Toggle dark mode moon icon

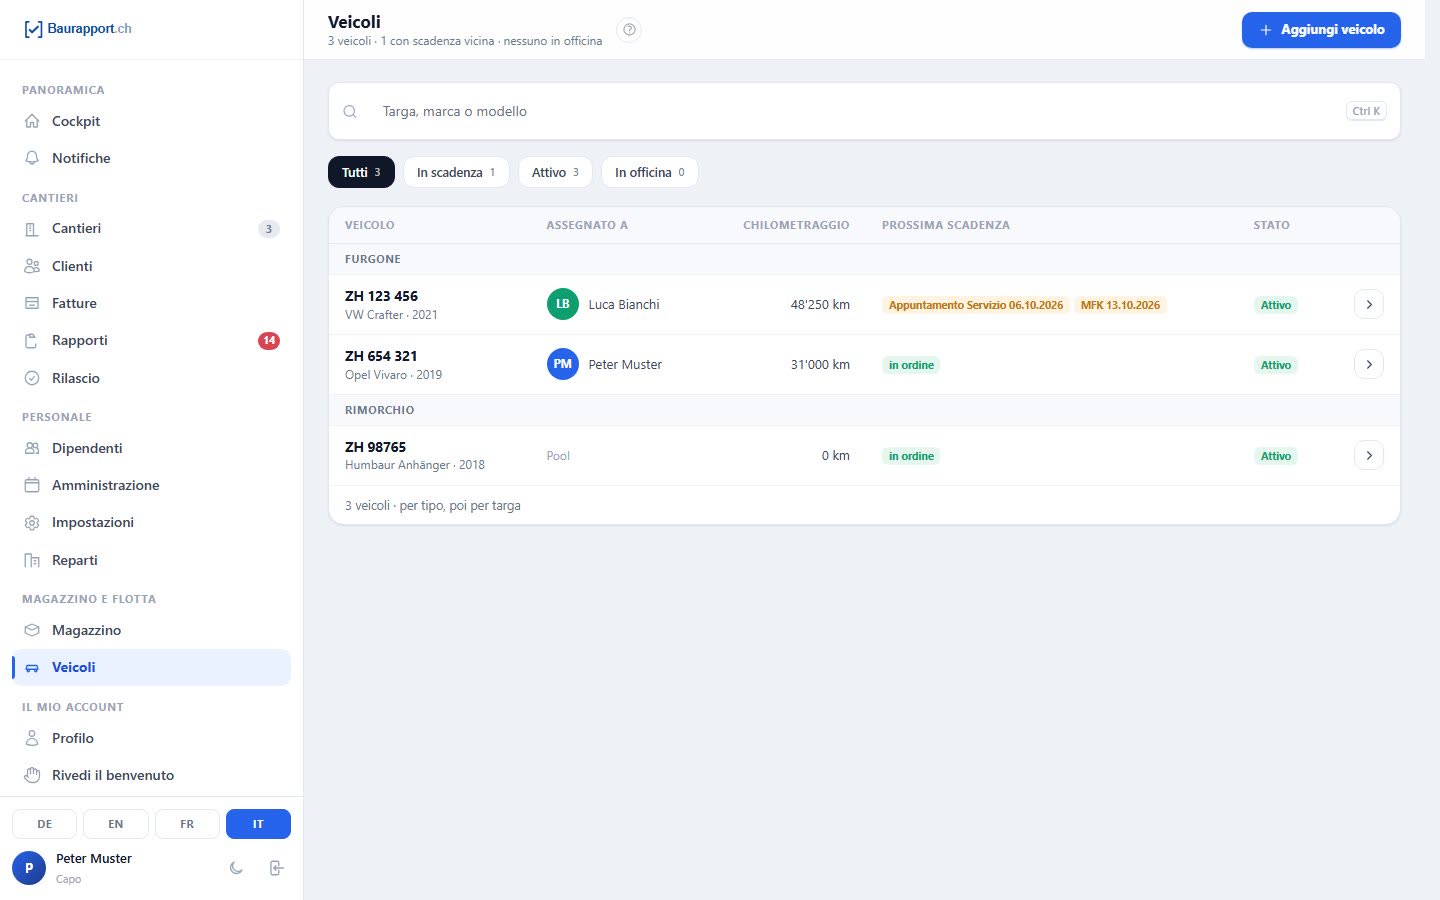[236, 868]
